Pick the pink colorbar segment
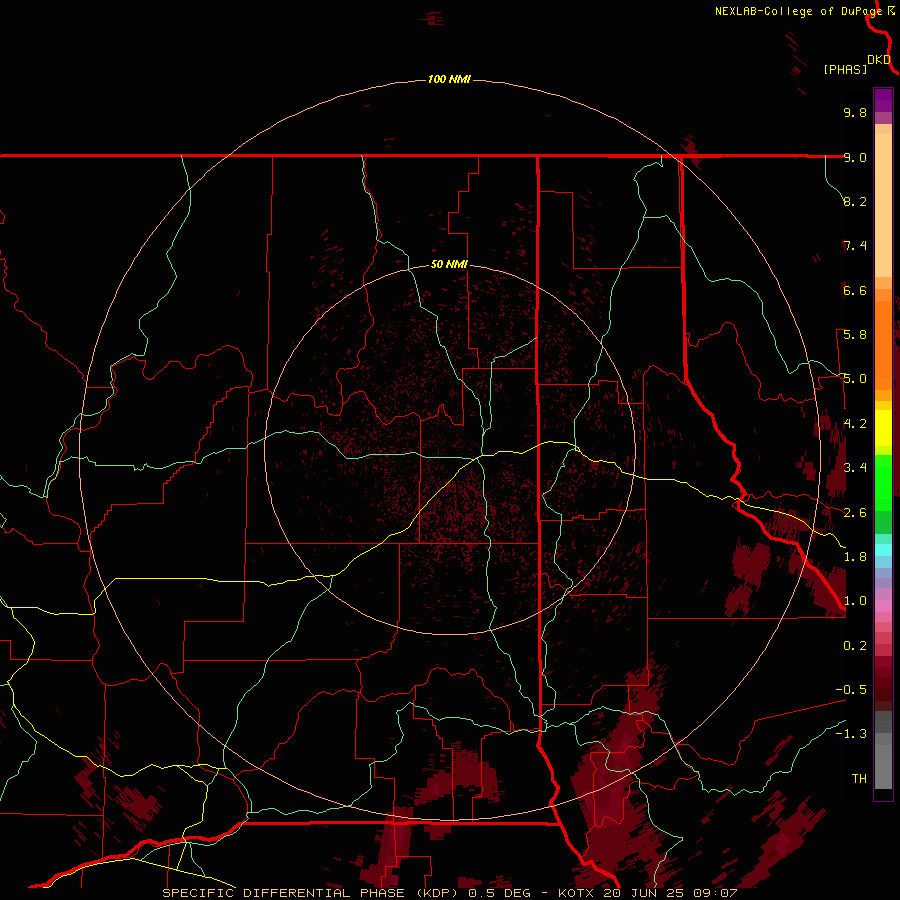The height and width of the screenshot is (900, 900). click(883, 606)
